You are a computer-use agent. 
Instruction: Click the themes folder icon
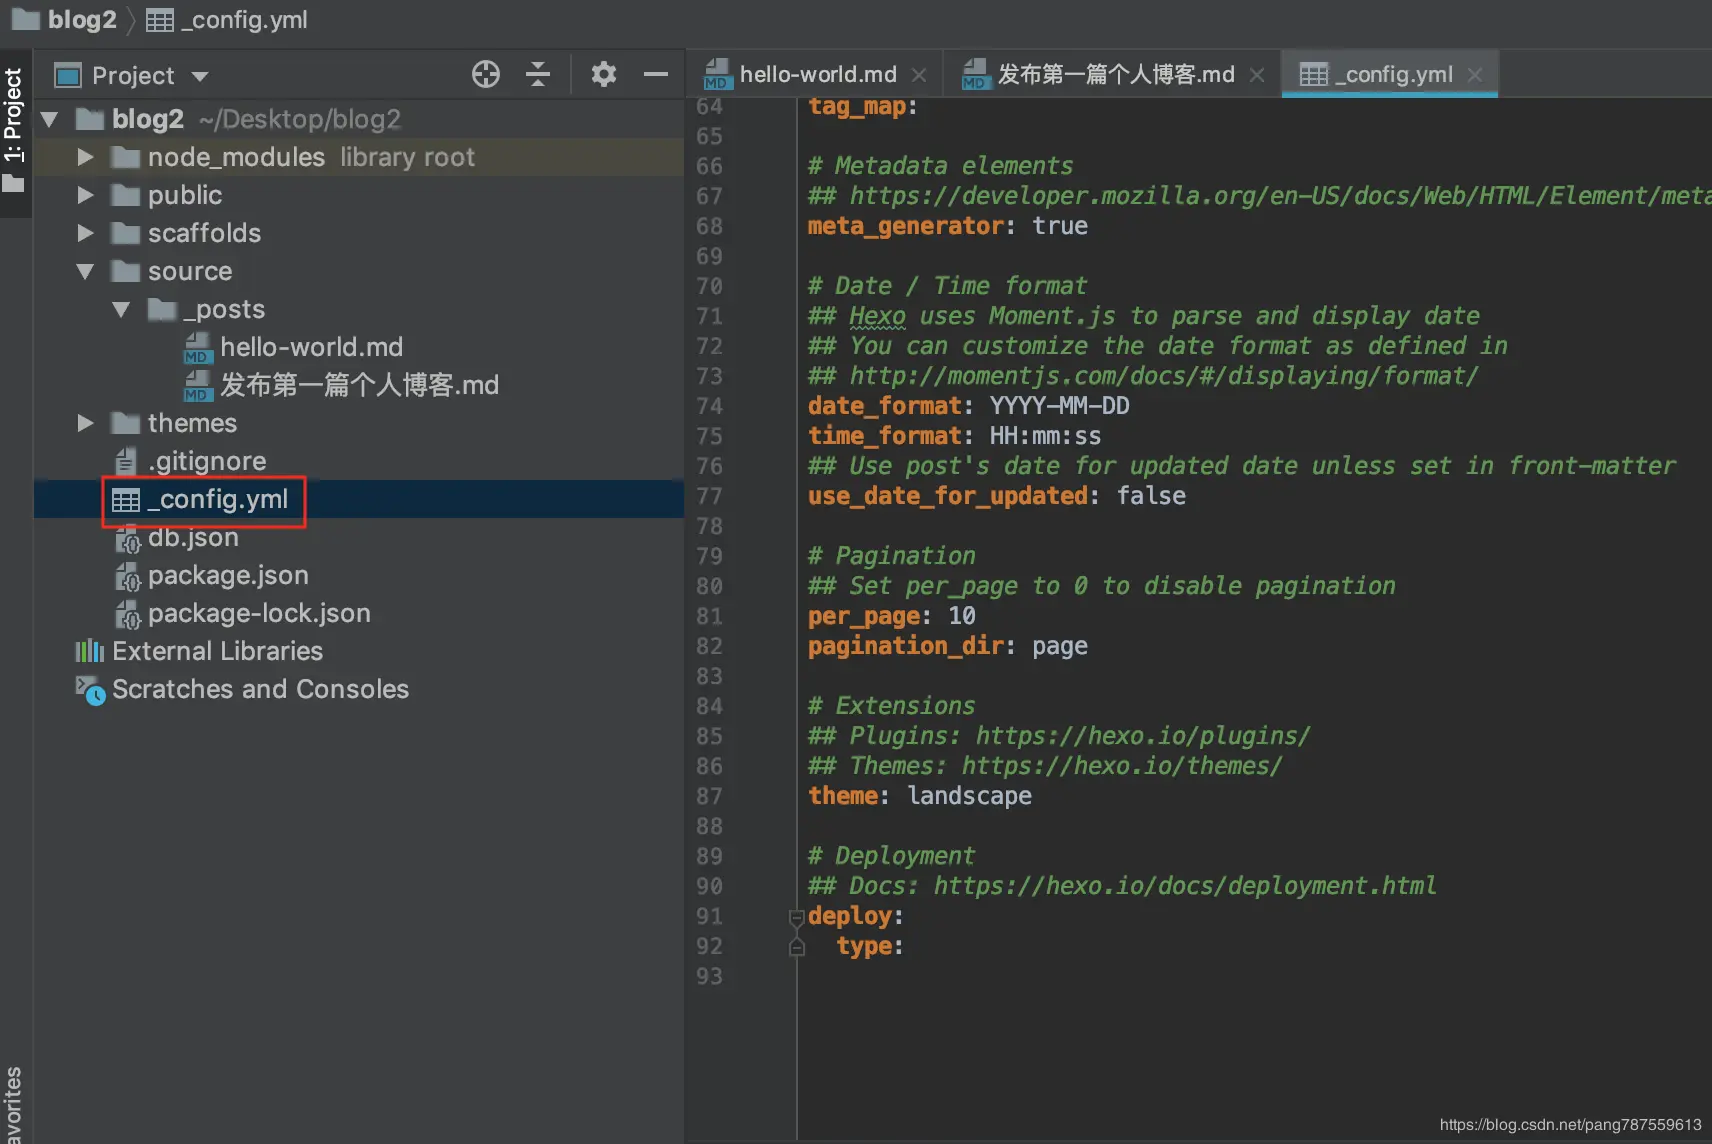(125, 424)
